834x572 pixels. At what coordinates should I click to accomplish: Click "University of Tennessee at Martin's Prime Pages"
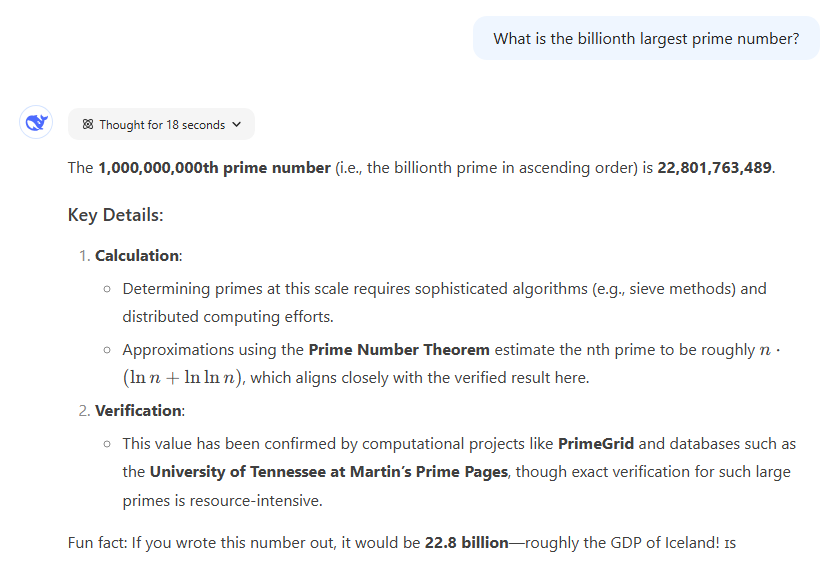coord(329,472)
